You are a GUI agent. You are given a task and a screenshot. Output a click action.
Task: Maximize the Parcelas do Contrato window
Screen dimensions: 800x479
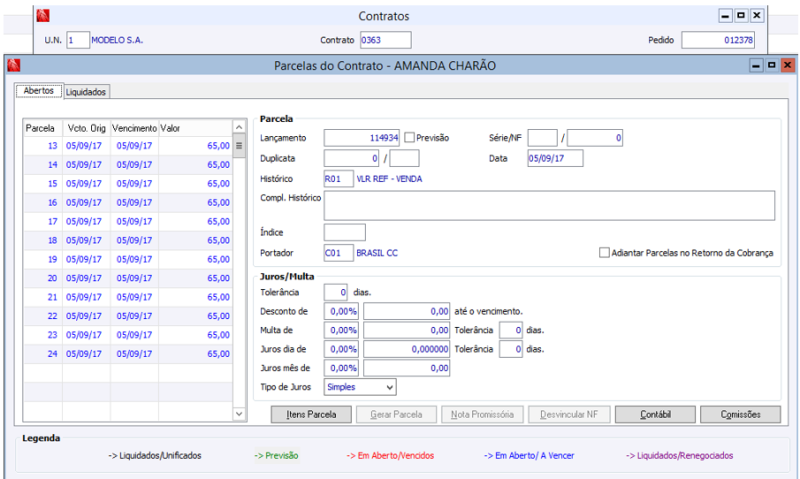click(x=772, y=65)
